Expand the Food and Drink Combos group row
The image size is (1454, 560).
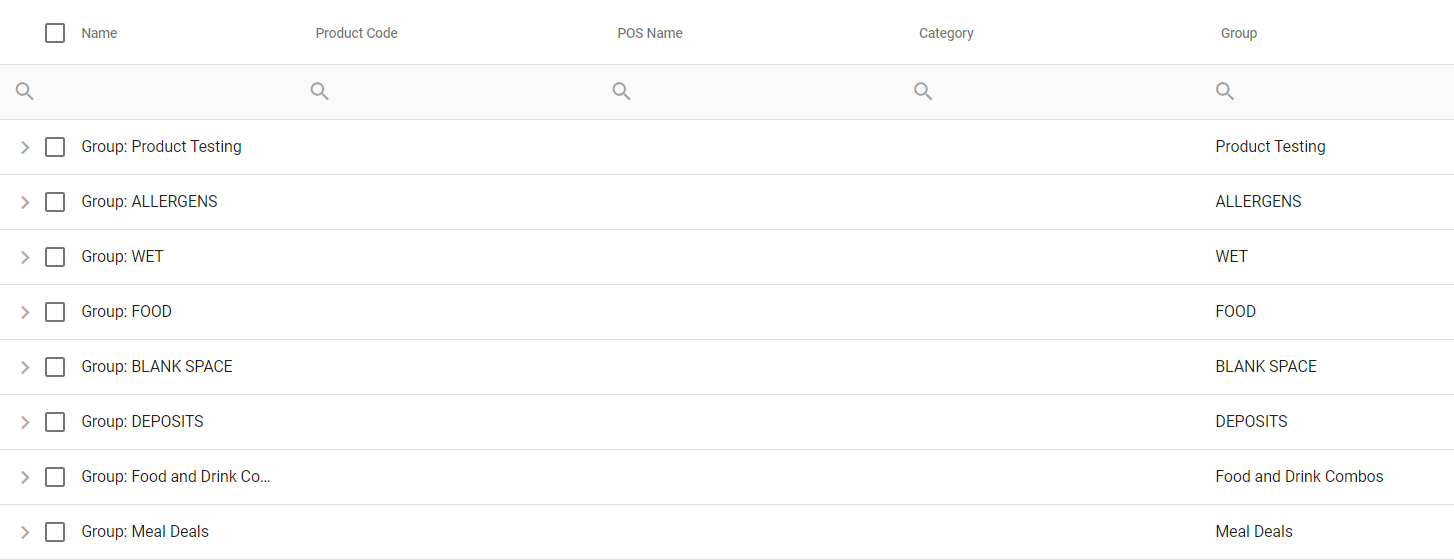point(25,477)
